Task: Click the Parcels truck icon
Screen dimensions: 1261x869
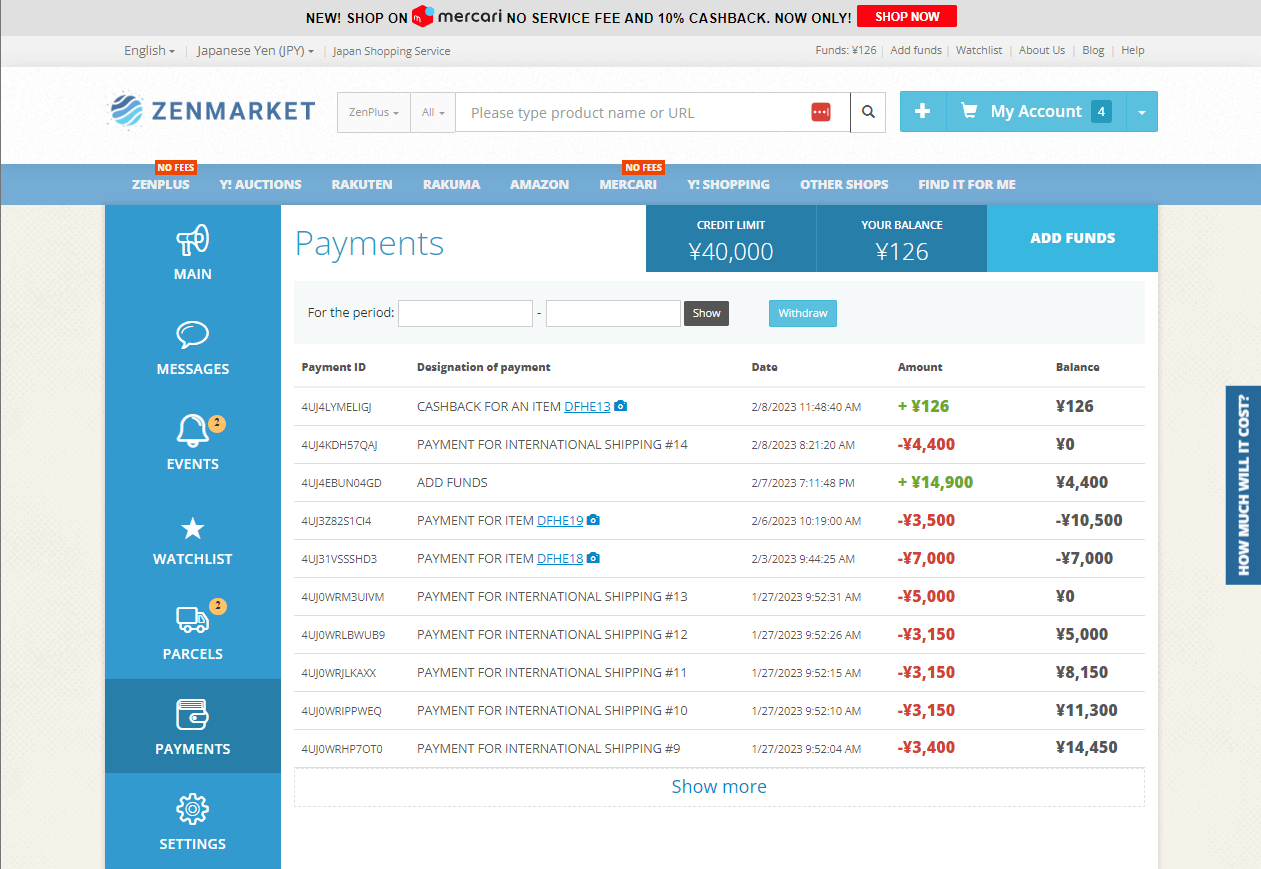Action: coord(192,620)
